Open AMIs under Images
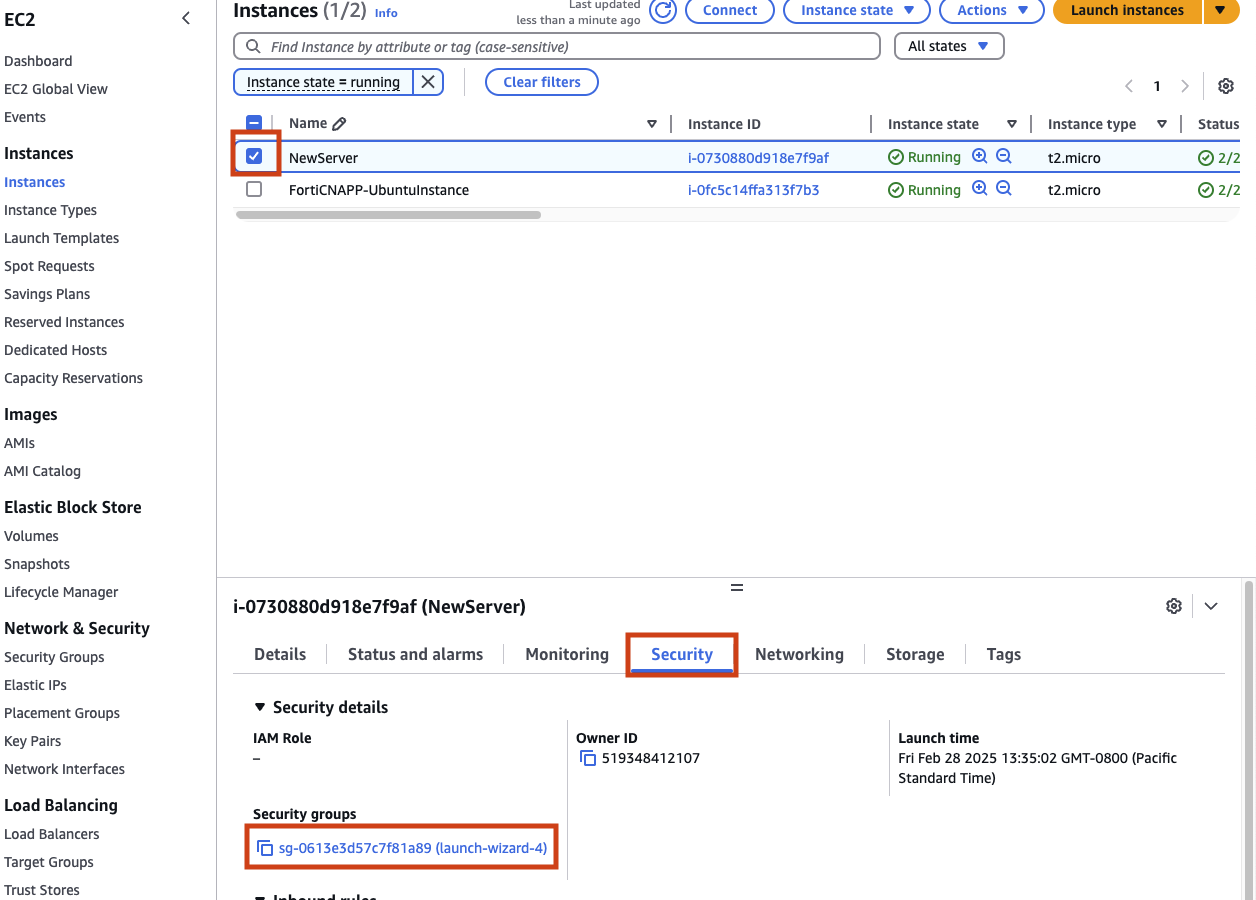 [19, 443]
